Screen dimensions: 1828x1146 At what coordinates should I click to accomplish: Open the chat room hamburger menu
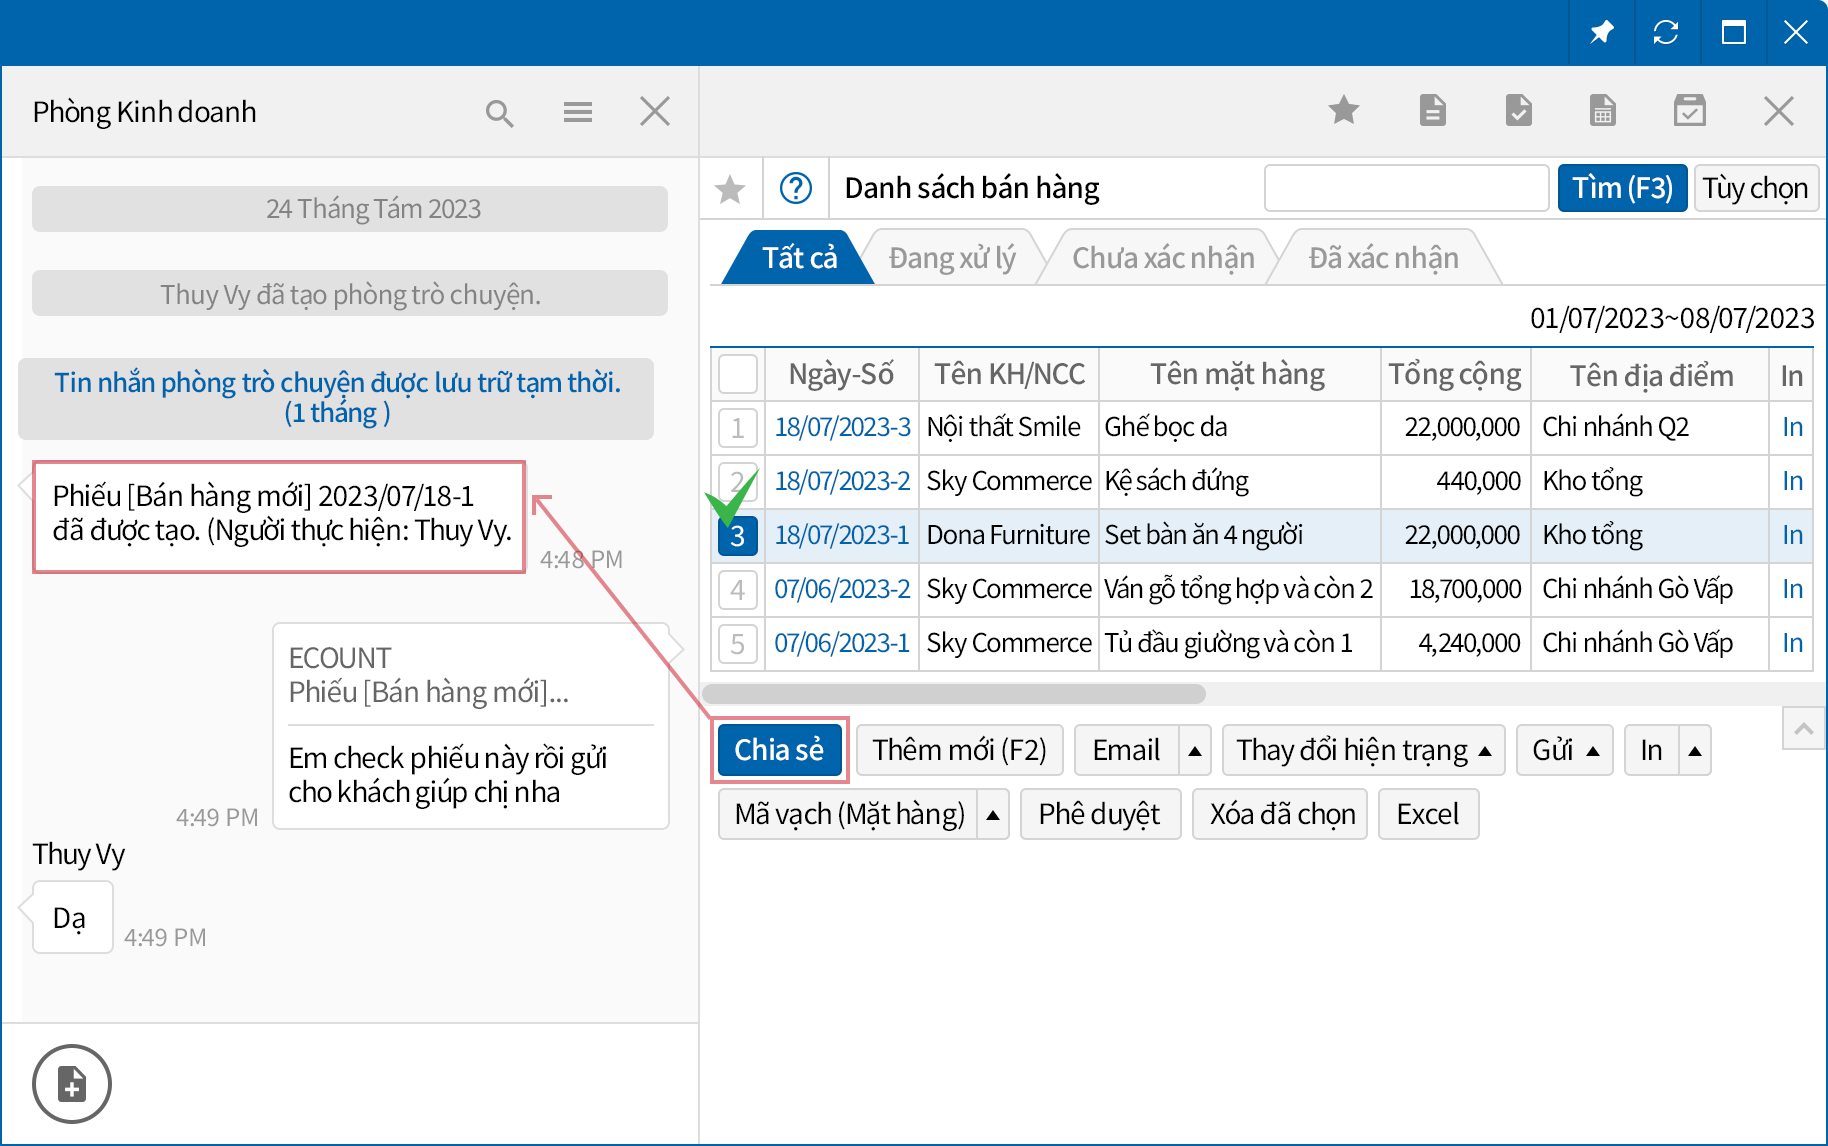[577, 112]
